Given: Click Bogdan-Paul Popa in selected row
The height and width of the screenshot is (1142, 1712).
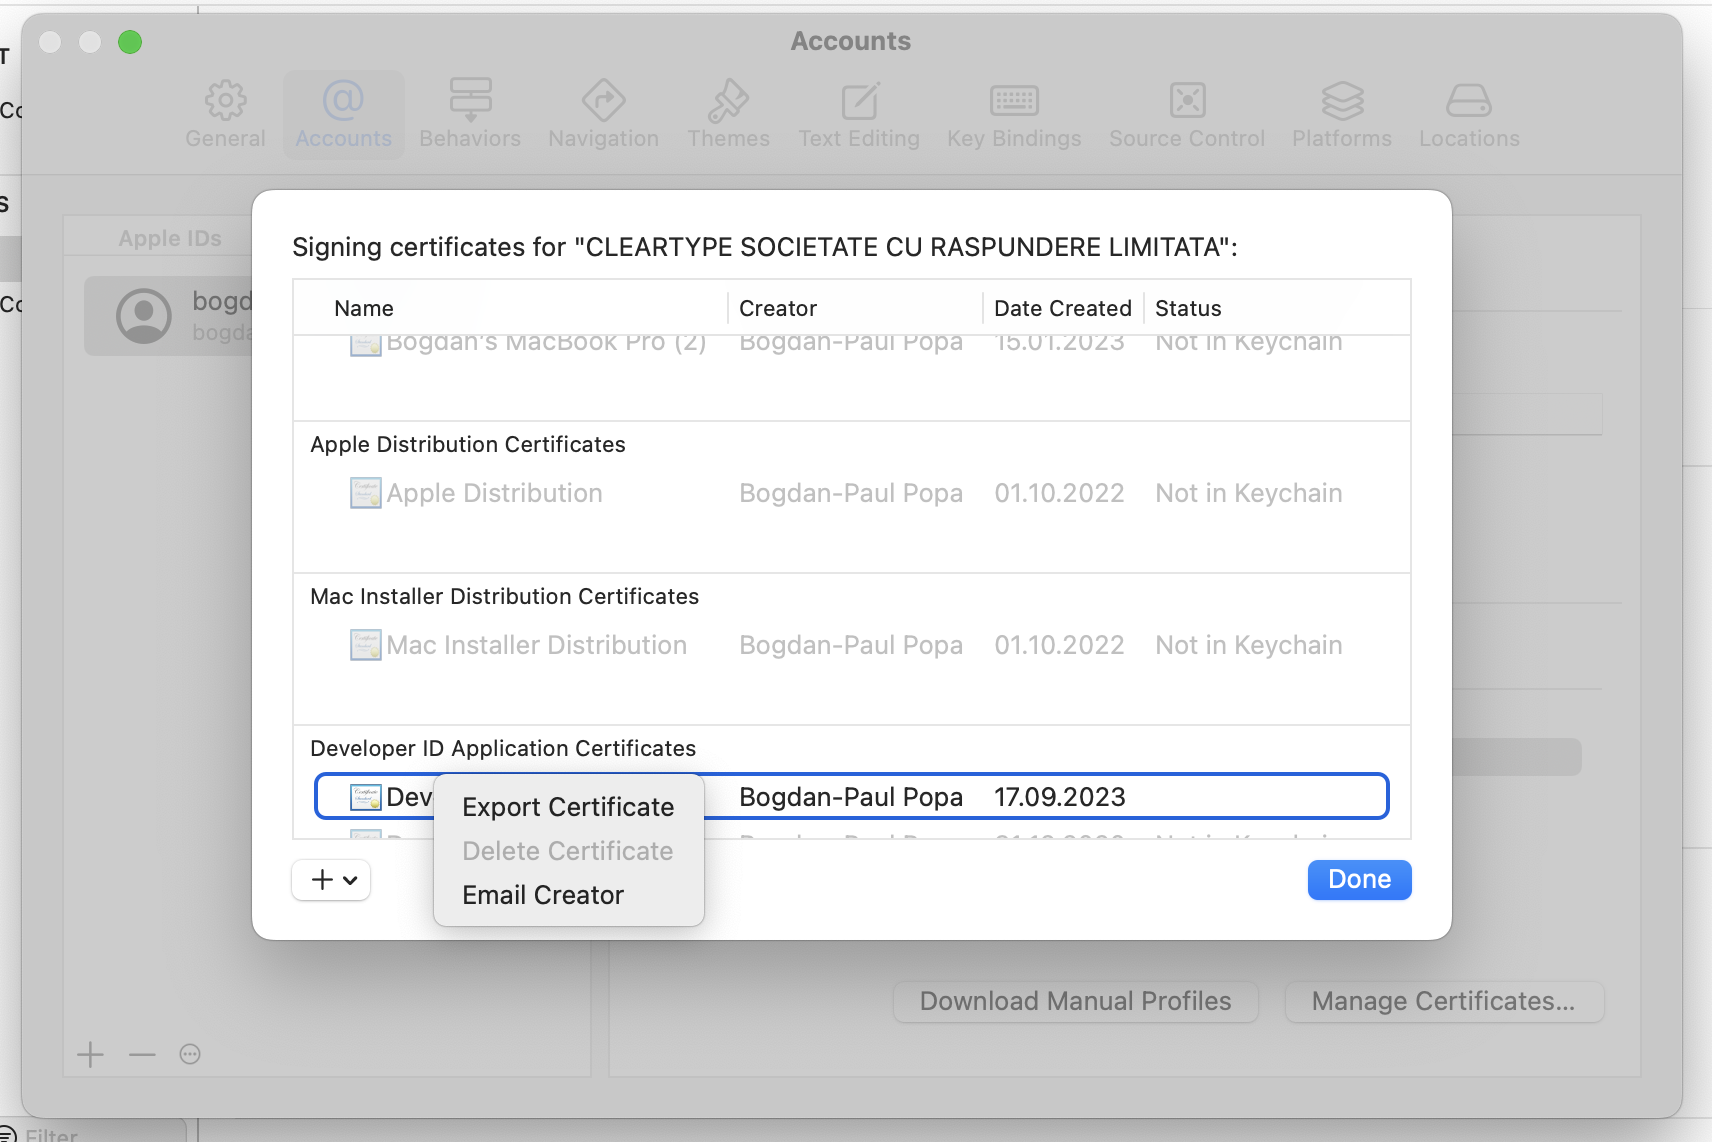Looking at the screenshot, I should (x=851, y=797).
